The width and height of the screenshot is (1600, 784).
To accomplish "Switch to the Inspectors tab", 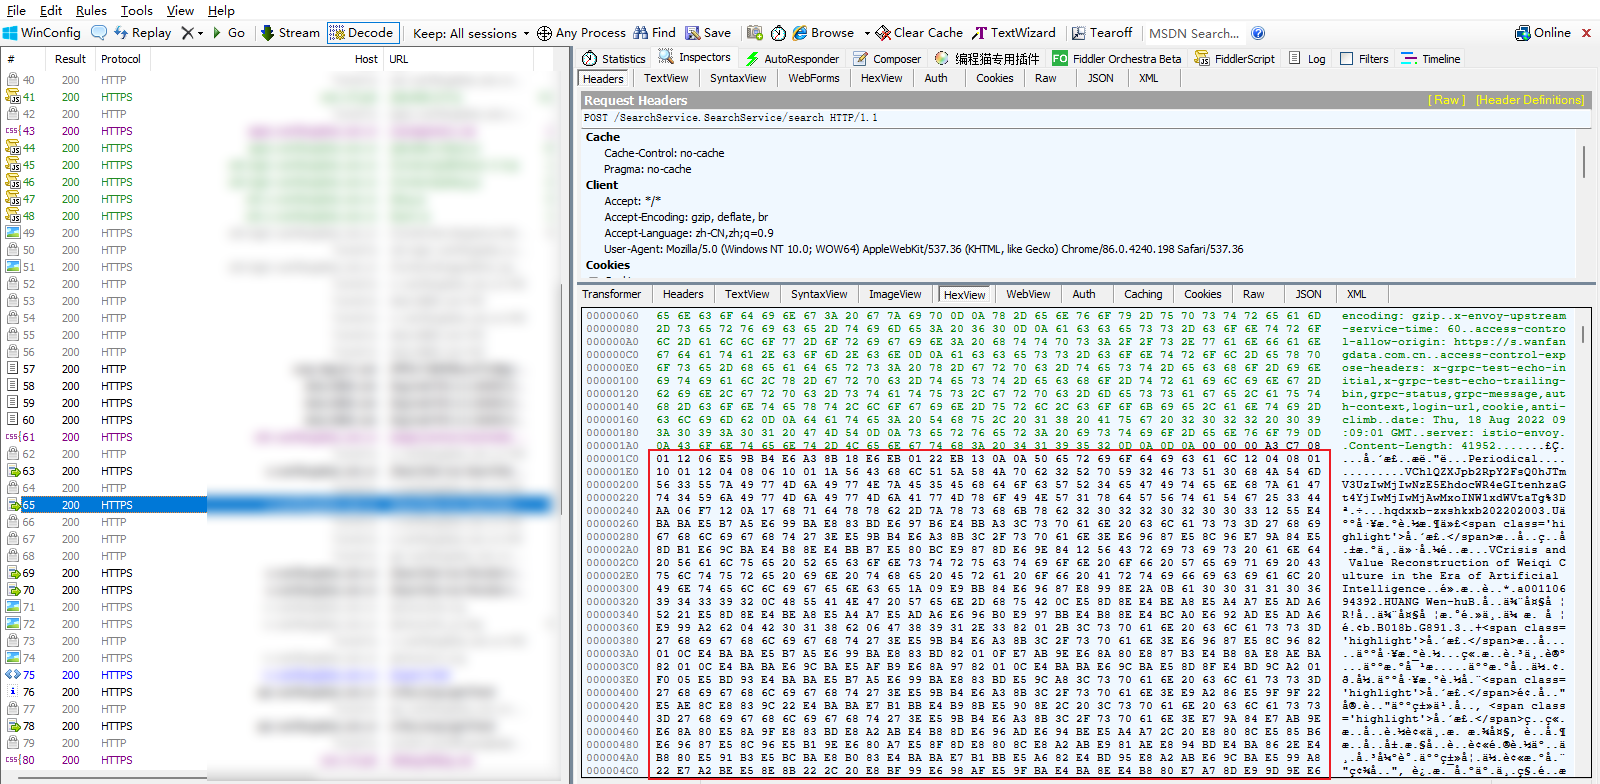I will 695,58.
